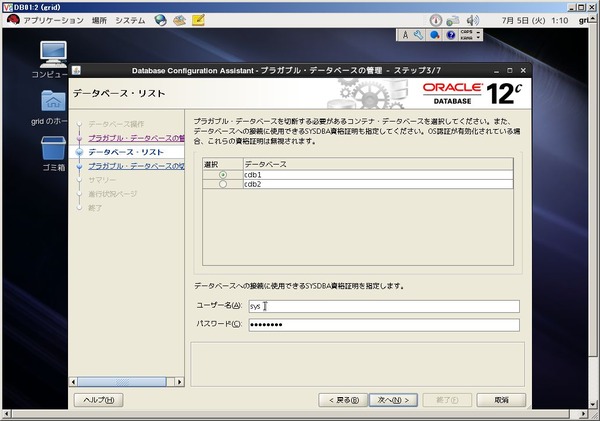
Task: Click the 選択 column header
Action: 223,165
